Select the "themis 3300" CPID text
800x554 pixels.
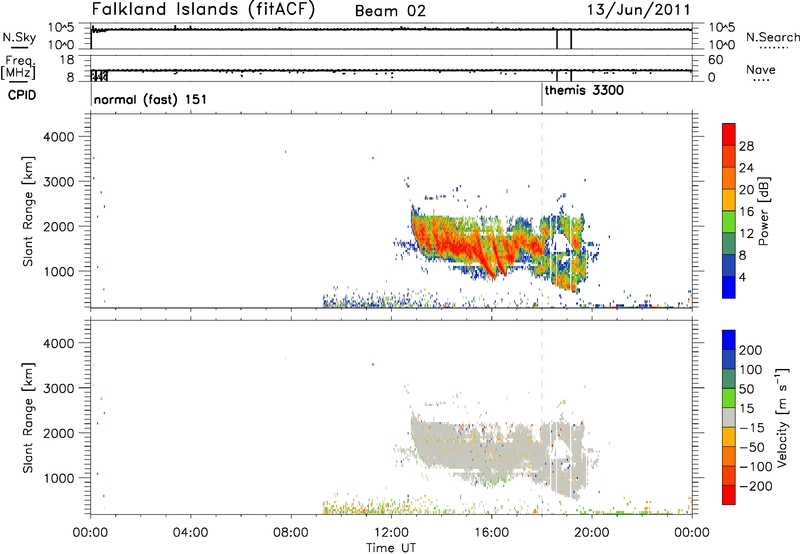tap(584, 91)
